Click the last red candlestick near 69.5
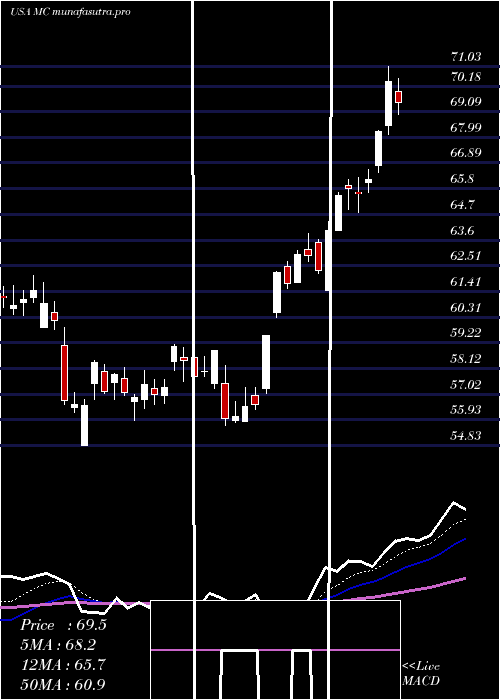 click(398, 96)
